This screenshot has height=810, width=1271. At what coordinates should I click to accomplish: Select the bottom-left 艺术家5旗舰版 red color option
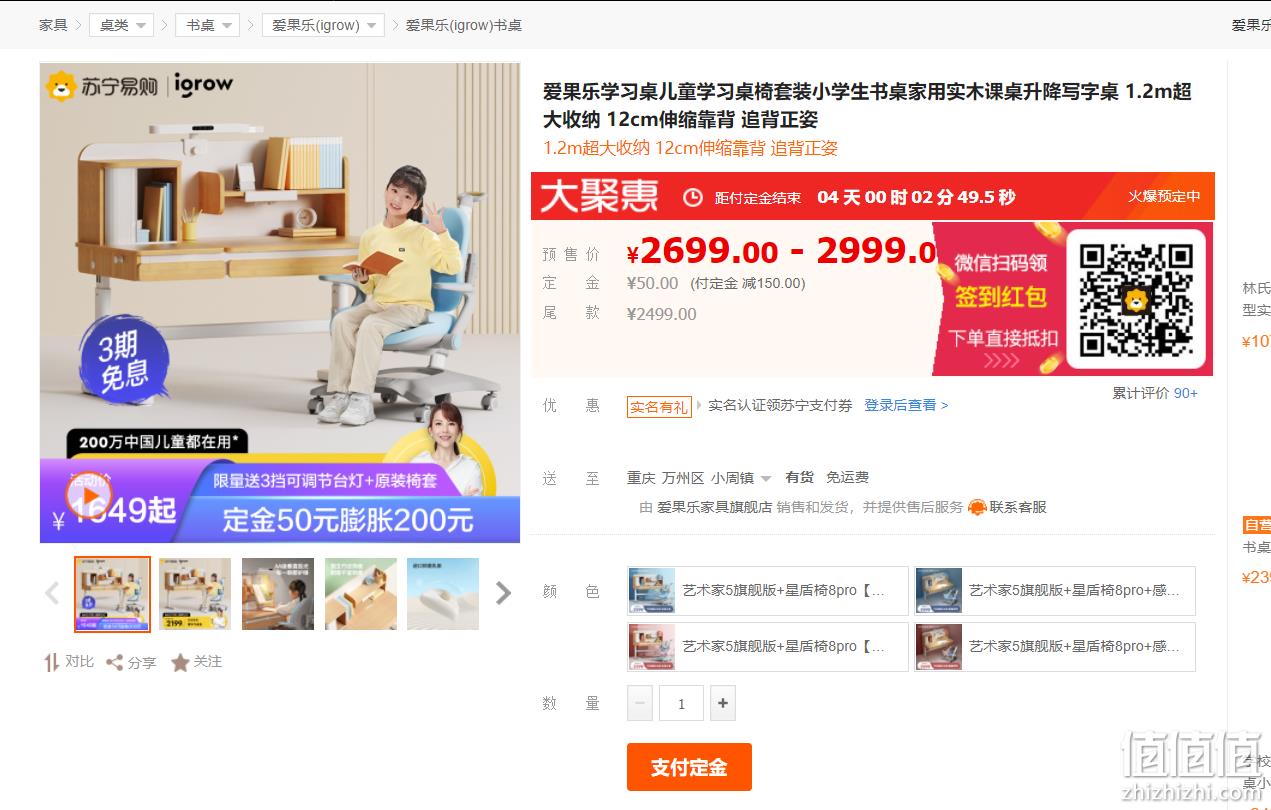tap(768, 646)
